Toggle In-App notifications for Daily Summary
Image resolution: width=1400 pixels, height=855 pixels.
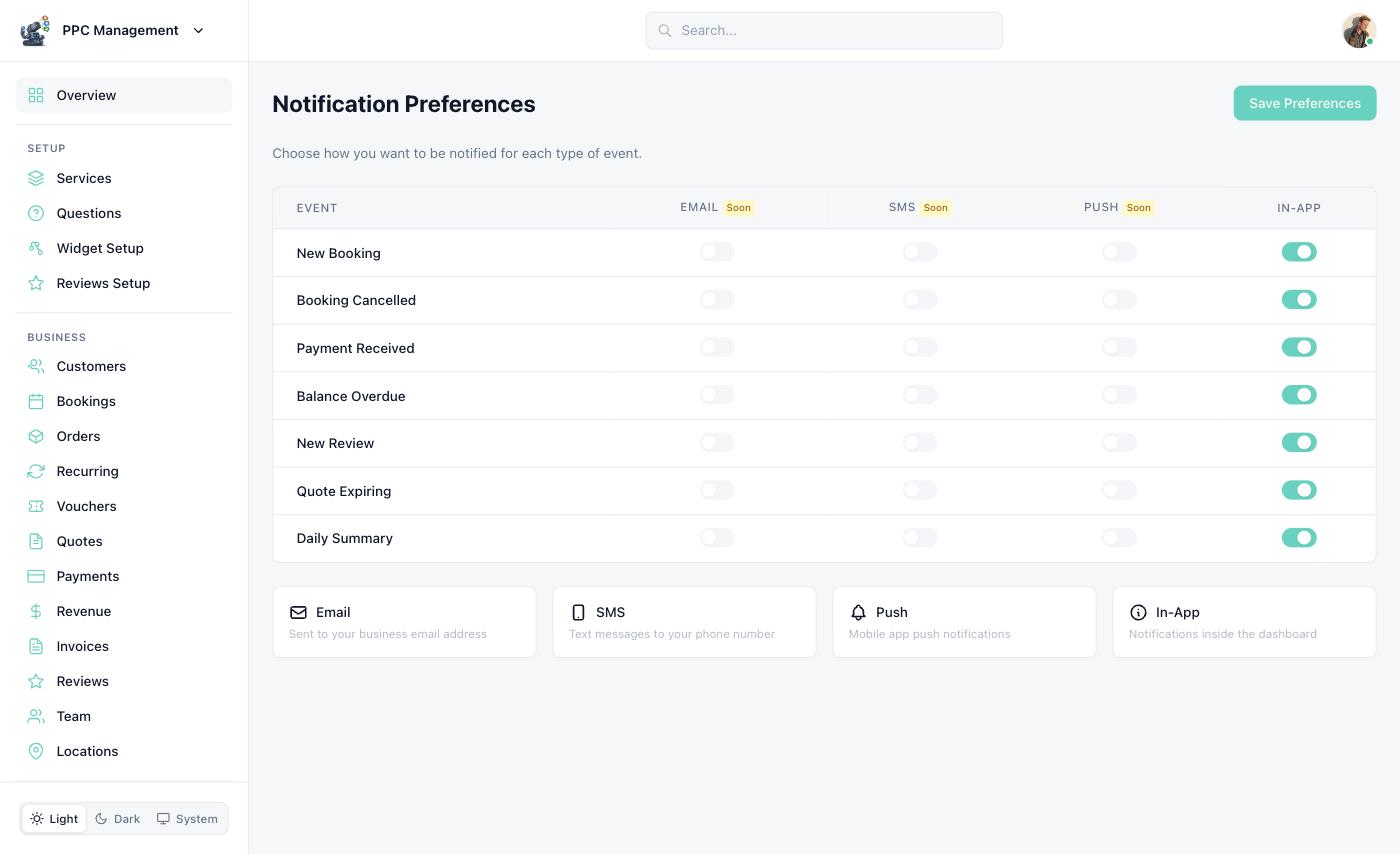click(1299, 538)
